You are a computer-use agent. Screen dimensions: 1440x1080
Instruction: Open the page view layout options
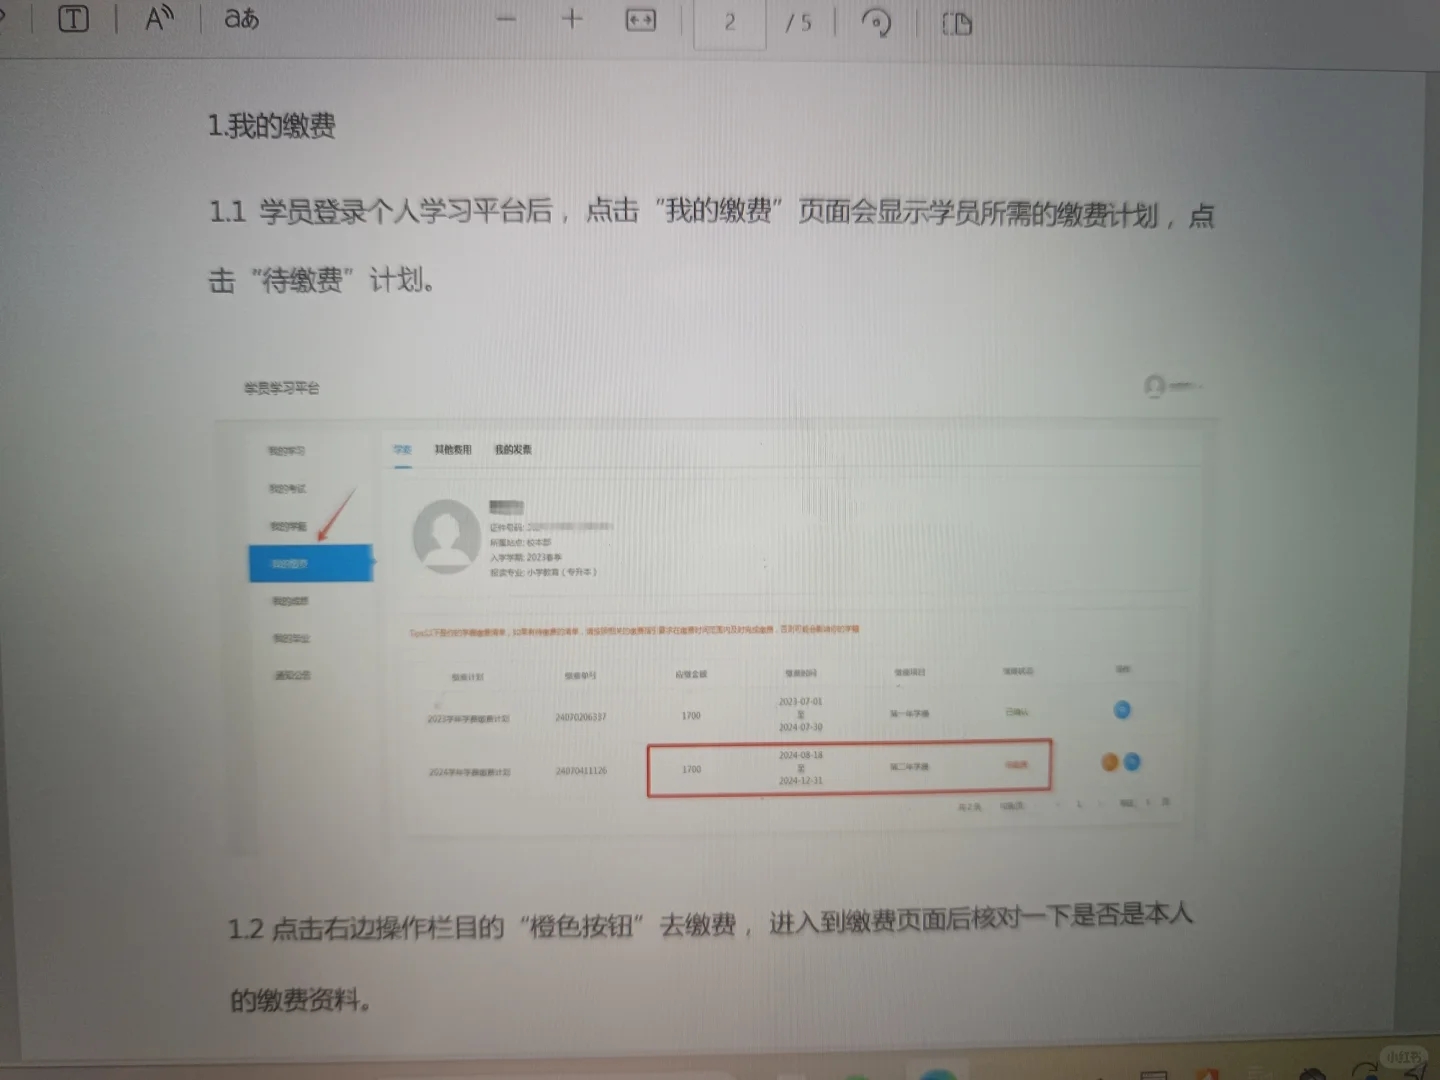[957, 23]
